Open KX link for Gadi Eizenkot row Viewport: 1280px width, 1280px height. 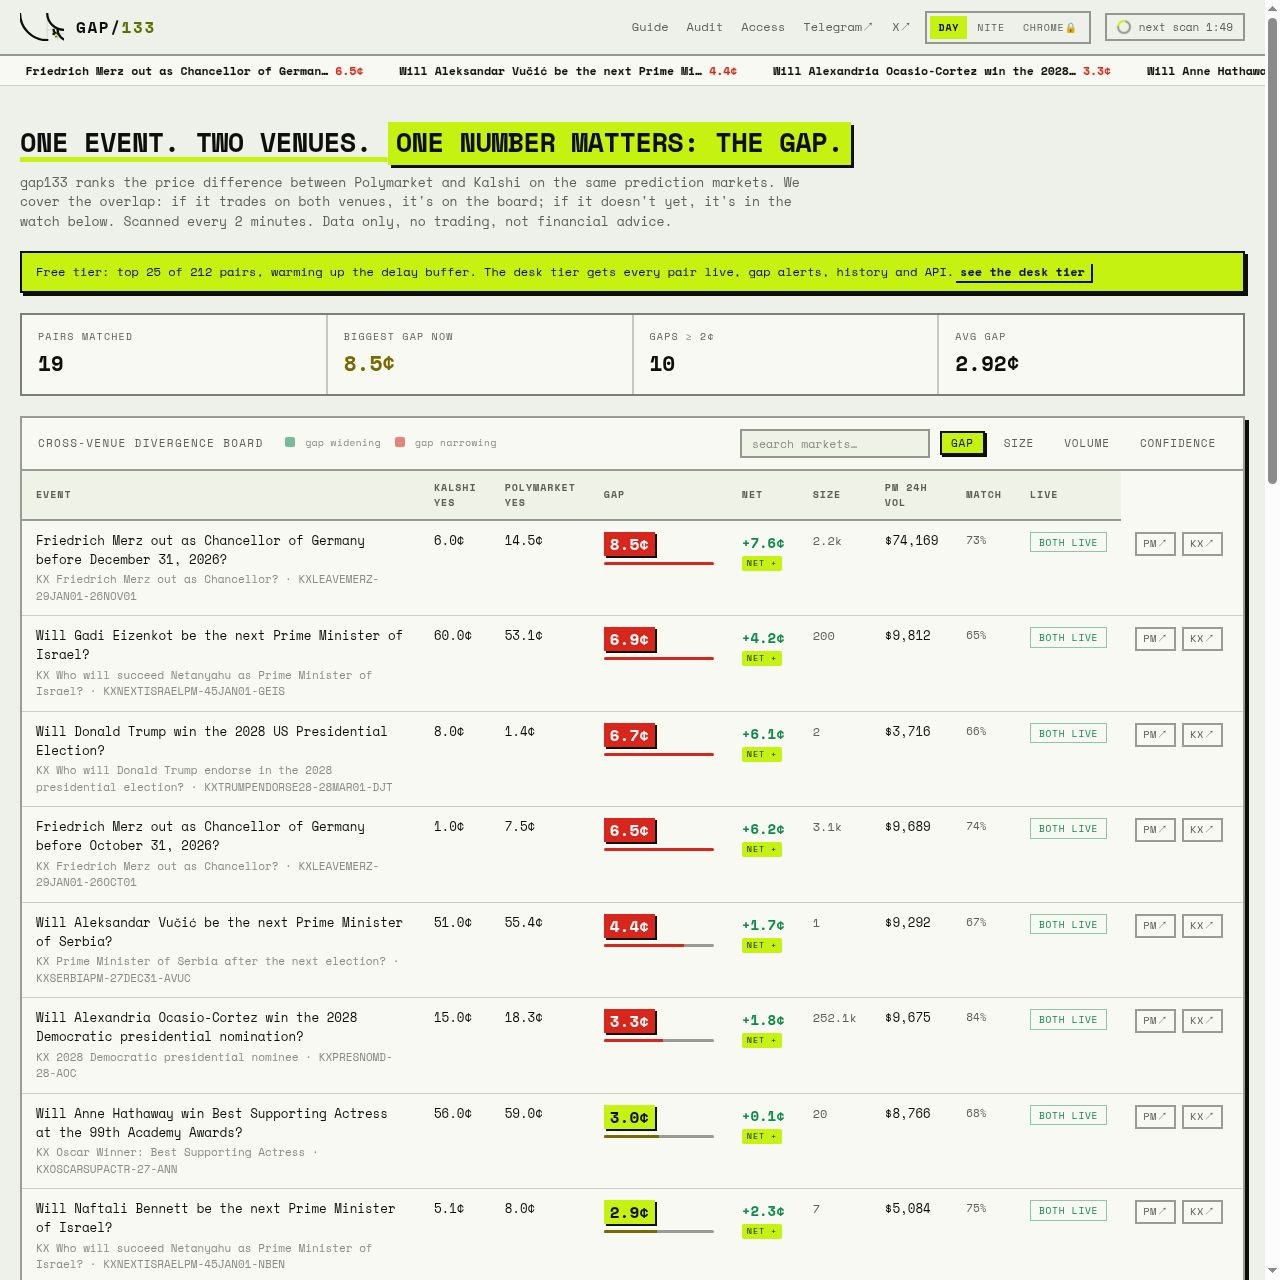pos(1202,639)
